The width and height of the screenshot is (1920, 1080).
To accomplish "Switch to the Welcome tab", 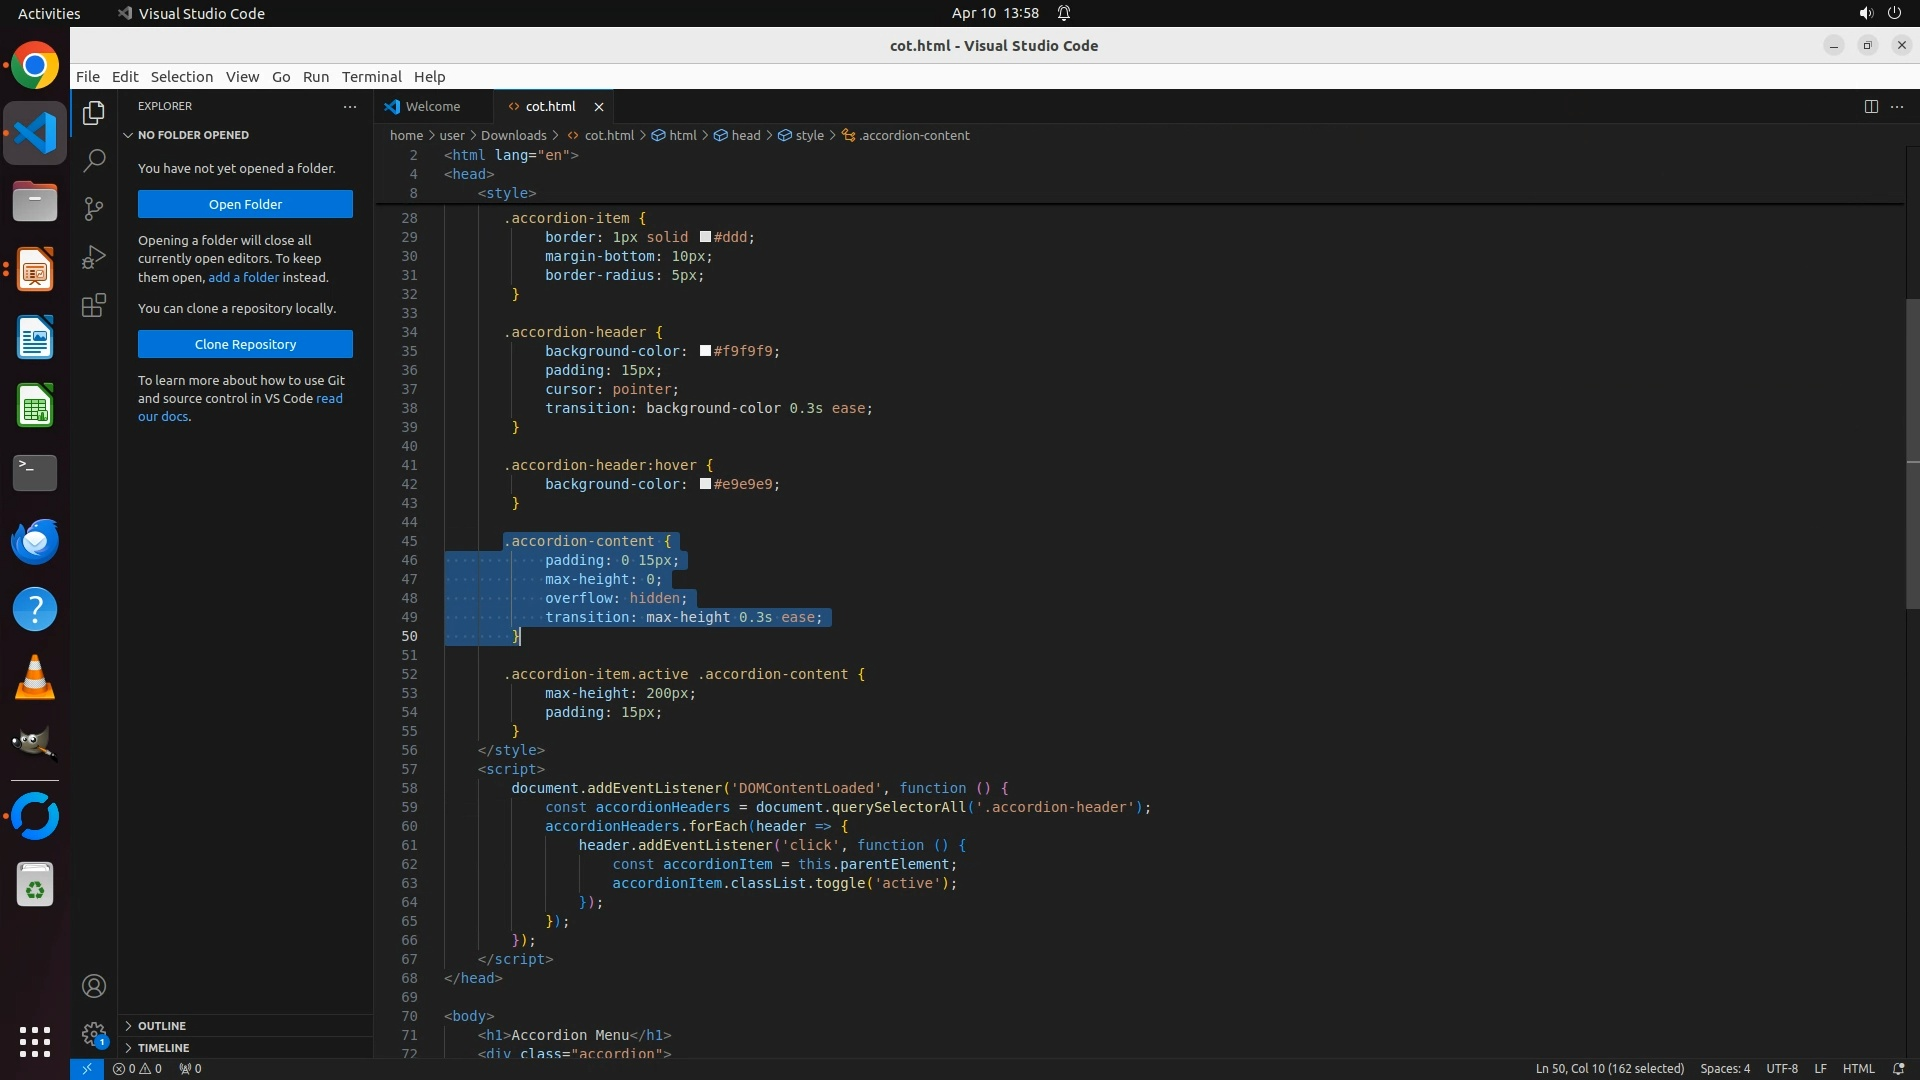I will [432, 106].
